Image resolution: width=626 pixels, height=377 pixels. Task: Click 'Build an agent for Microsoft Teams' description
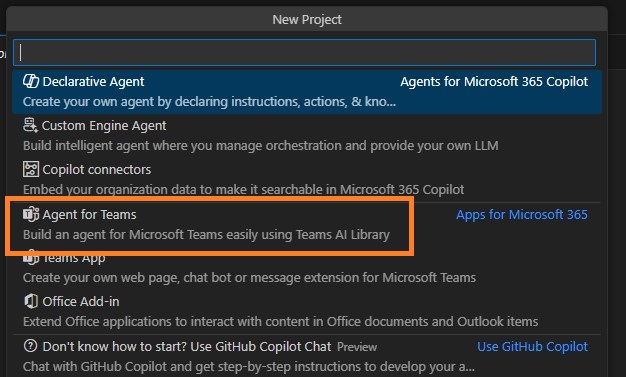206,234
